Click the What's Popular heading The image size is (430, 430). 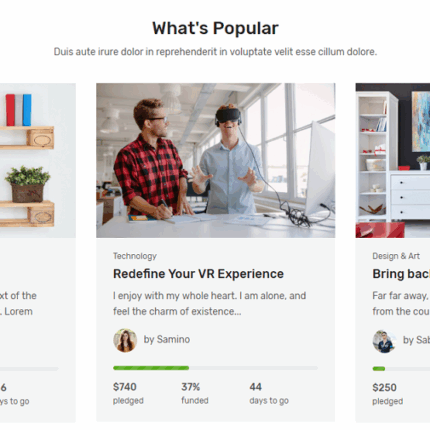[x=215, y=28]
